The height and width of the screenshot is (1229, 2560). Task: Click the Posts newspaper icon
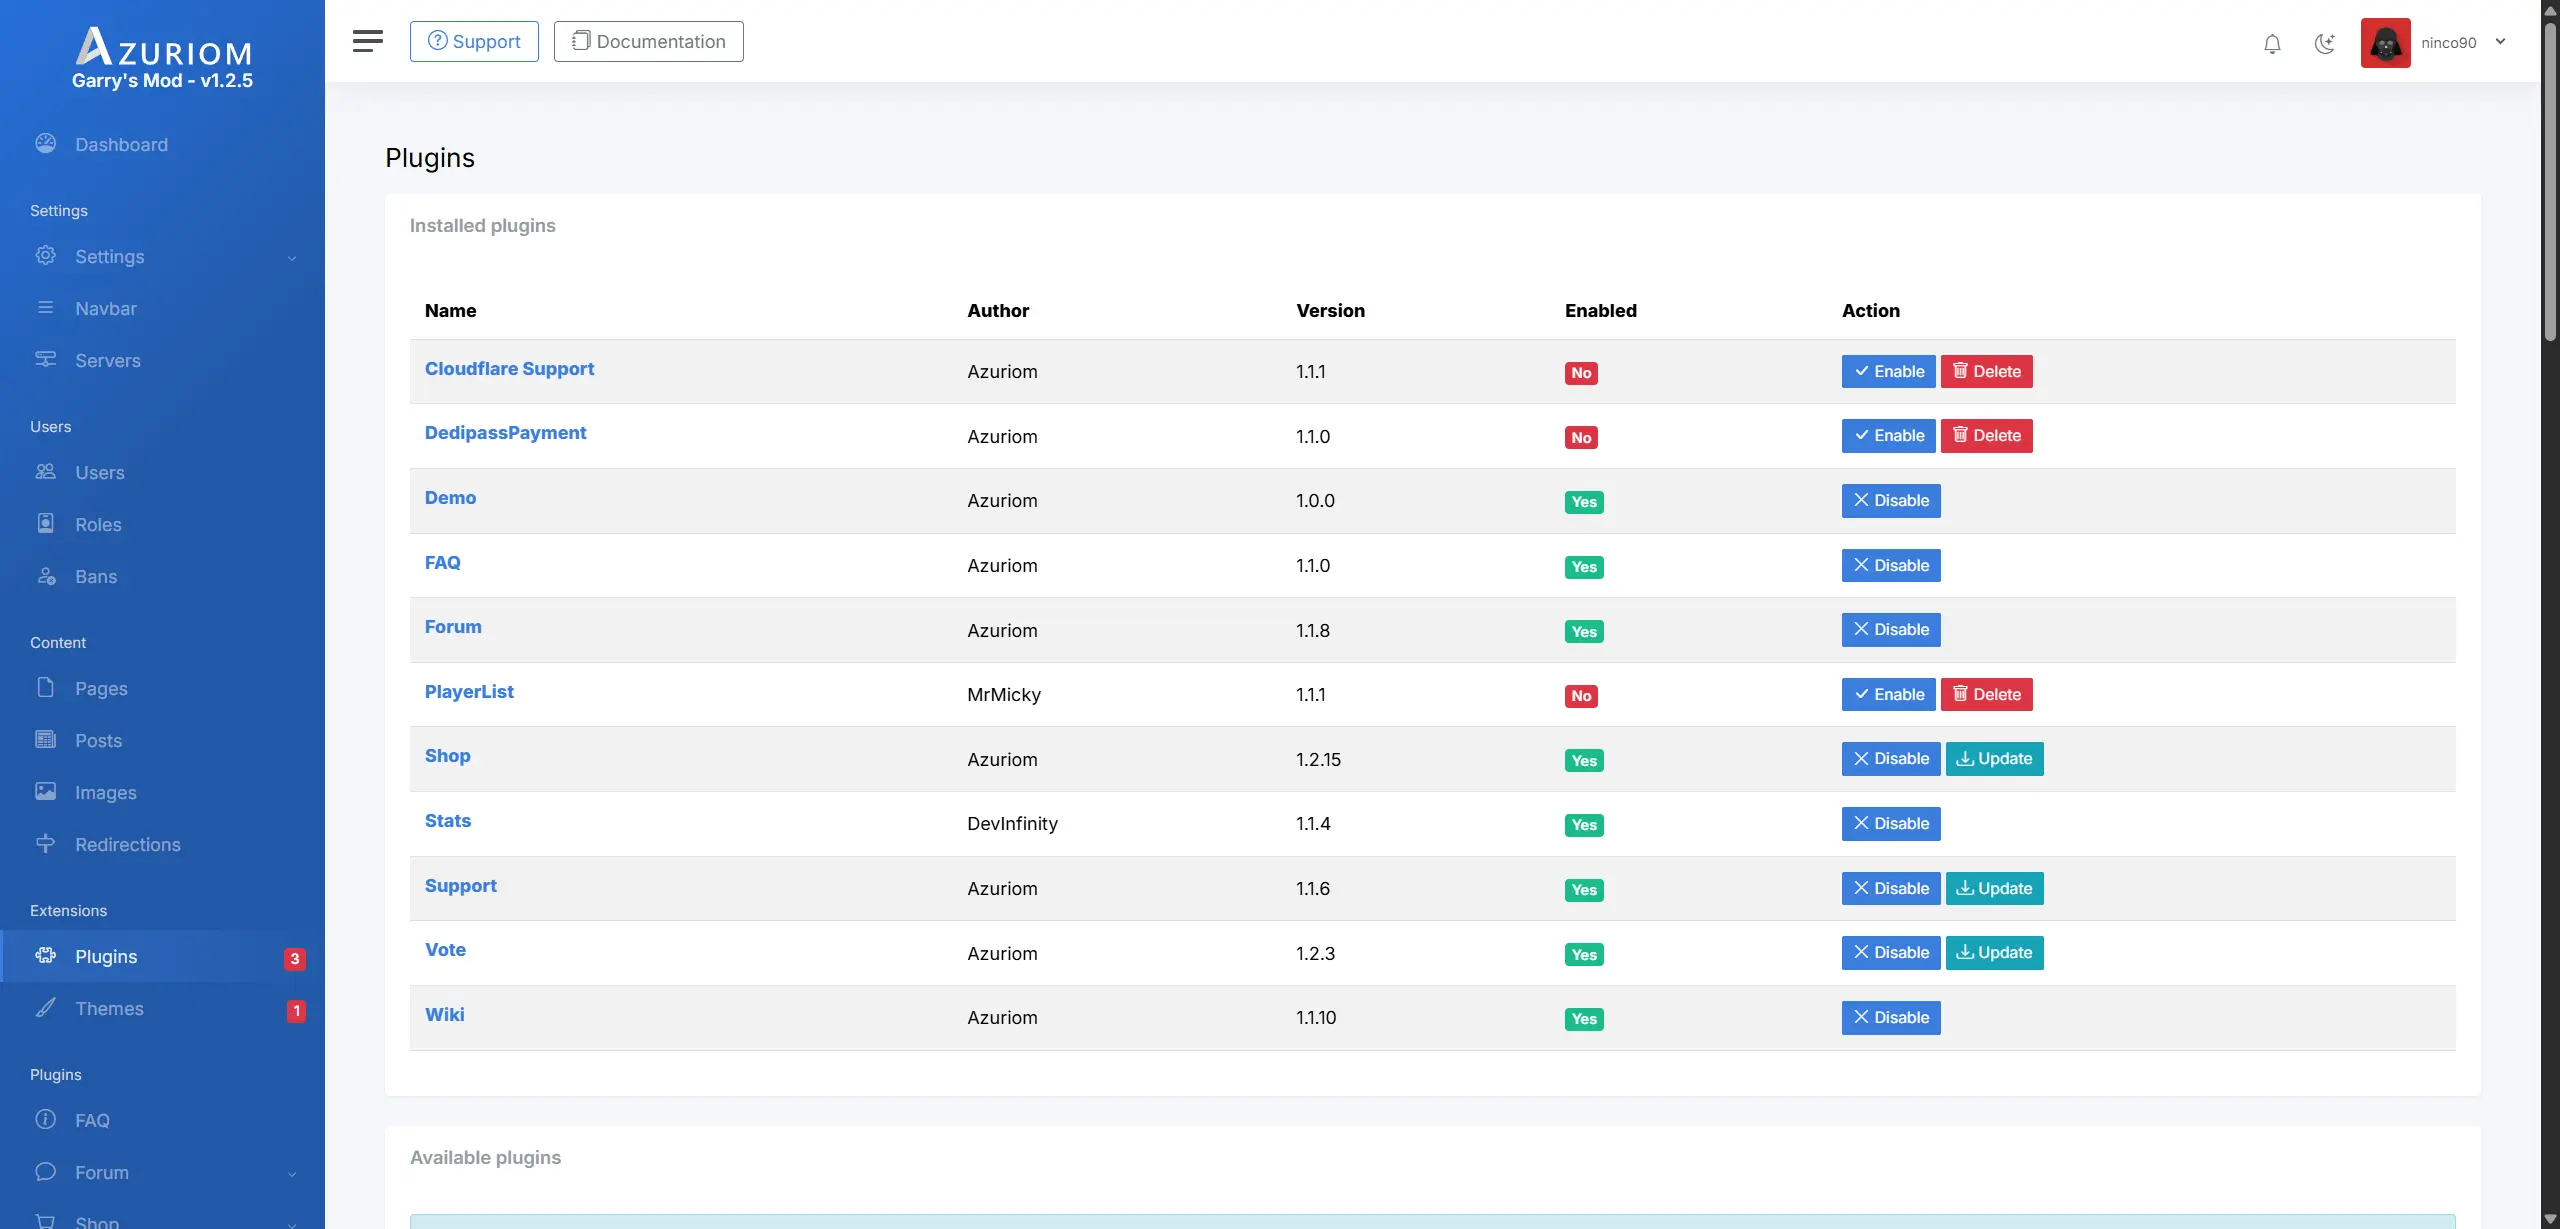46,739
